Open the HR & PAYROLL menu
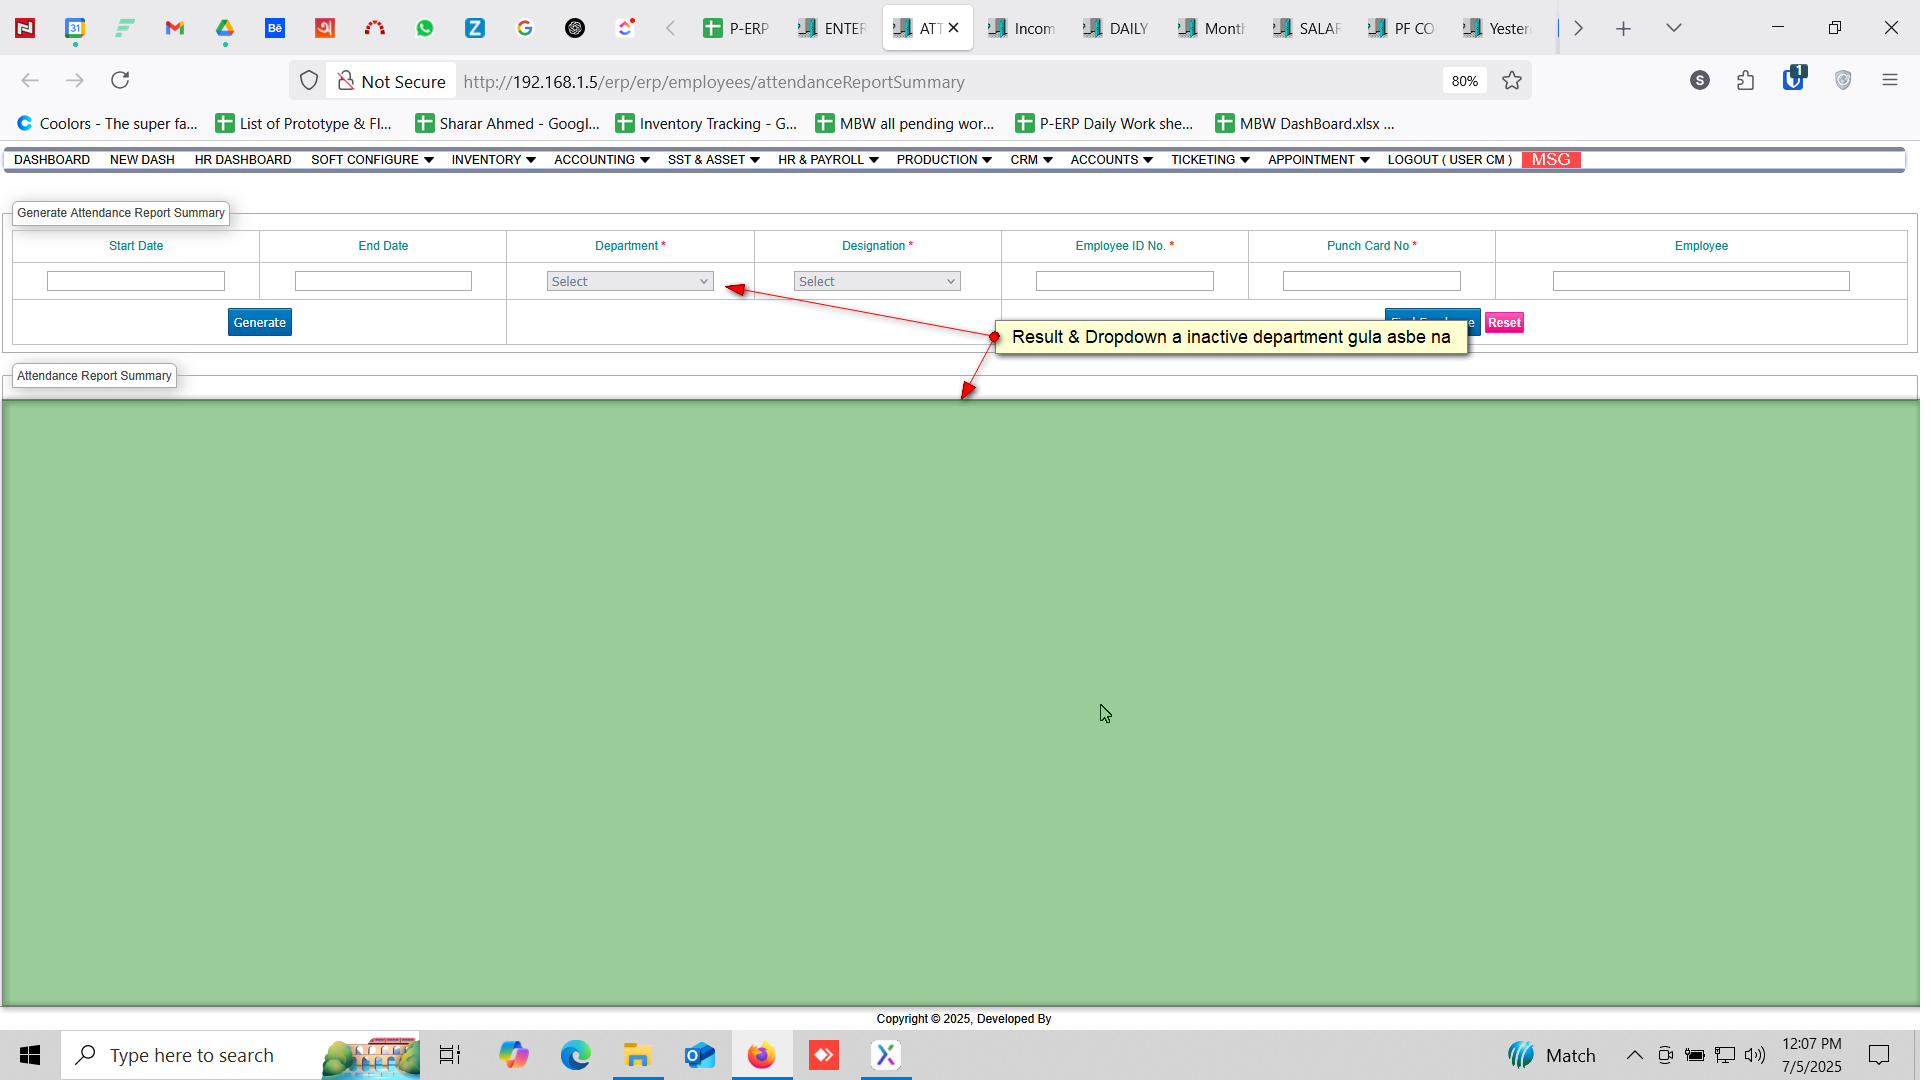The image size is (1931, 1080). (x=828, y=160)
